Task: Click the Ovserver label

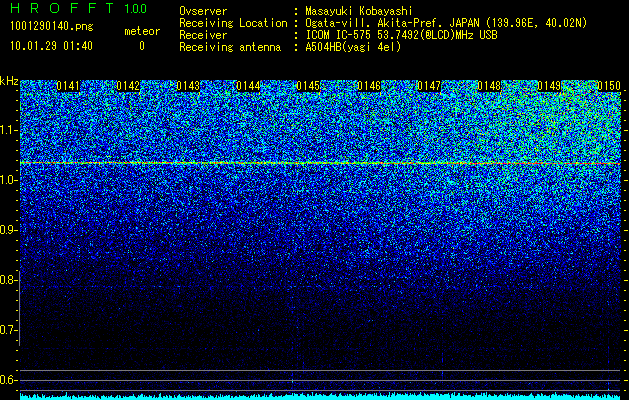Action: point(203,11)
